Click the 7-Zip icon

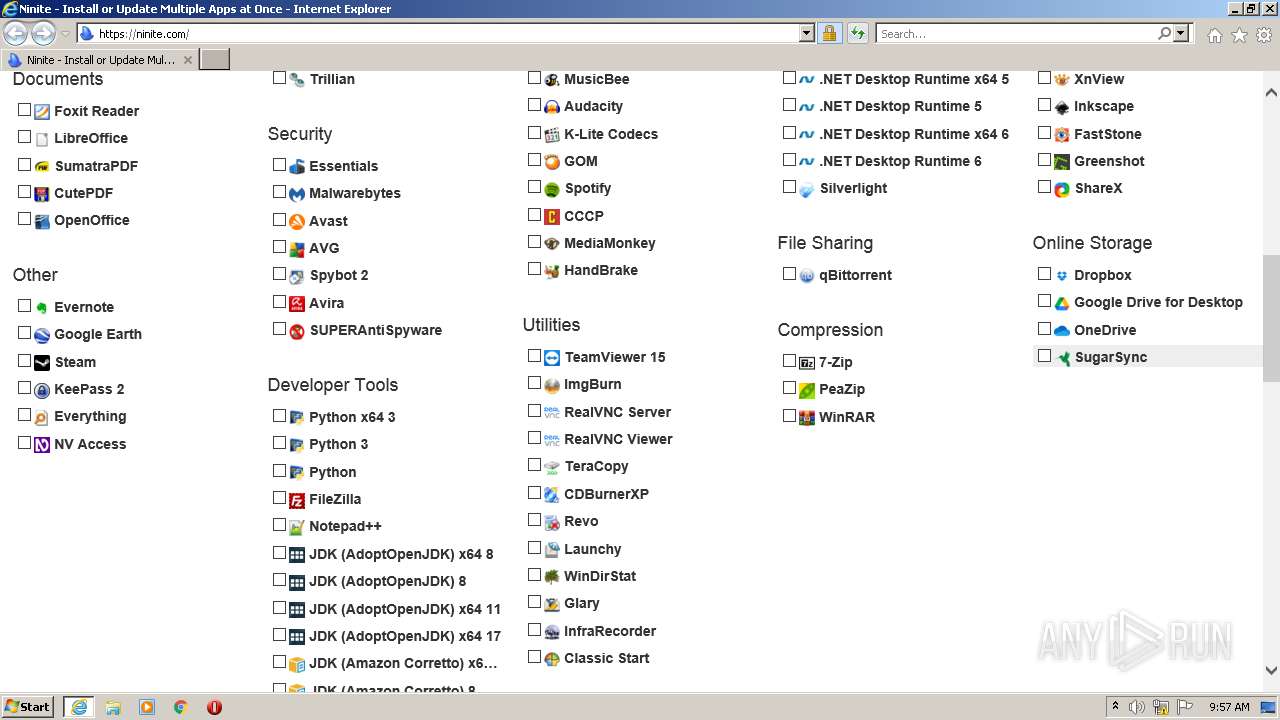(x=807, y=363)
